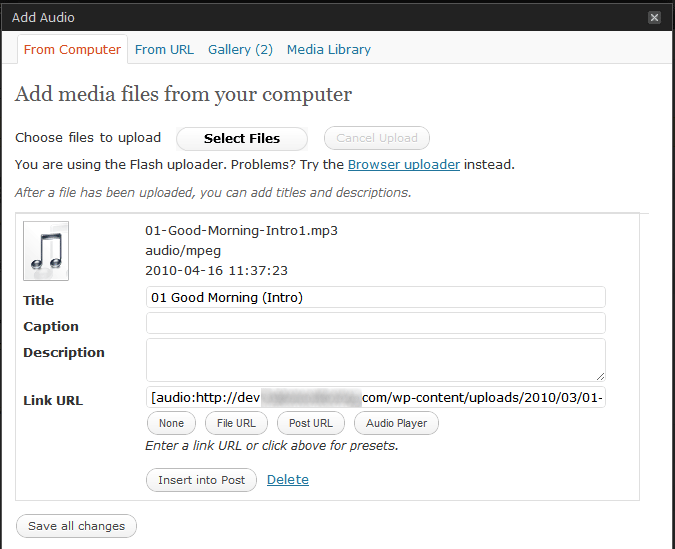The image size is (675, 549).
Task: Click the Select Files button
Action: [x=242, y=139]
